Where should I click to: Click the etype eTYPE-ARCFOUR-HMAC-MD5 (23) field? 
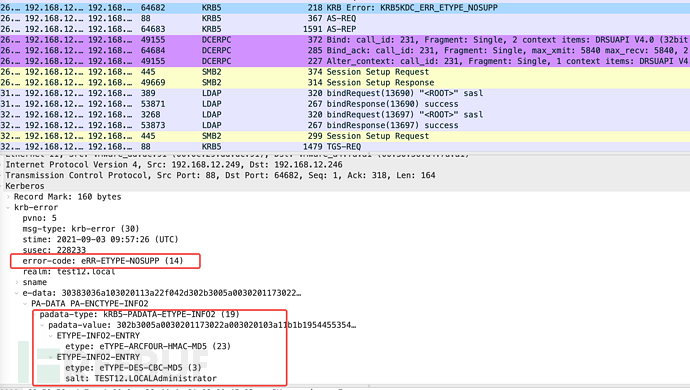(148, 346)
